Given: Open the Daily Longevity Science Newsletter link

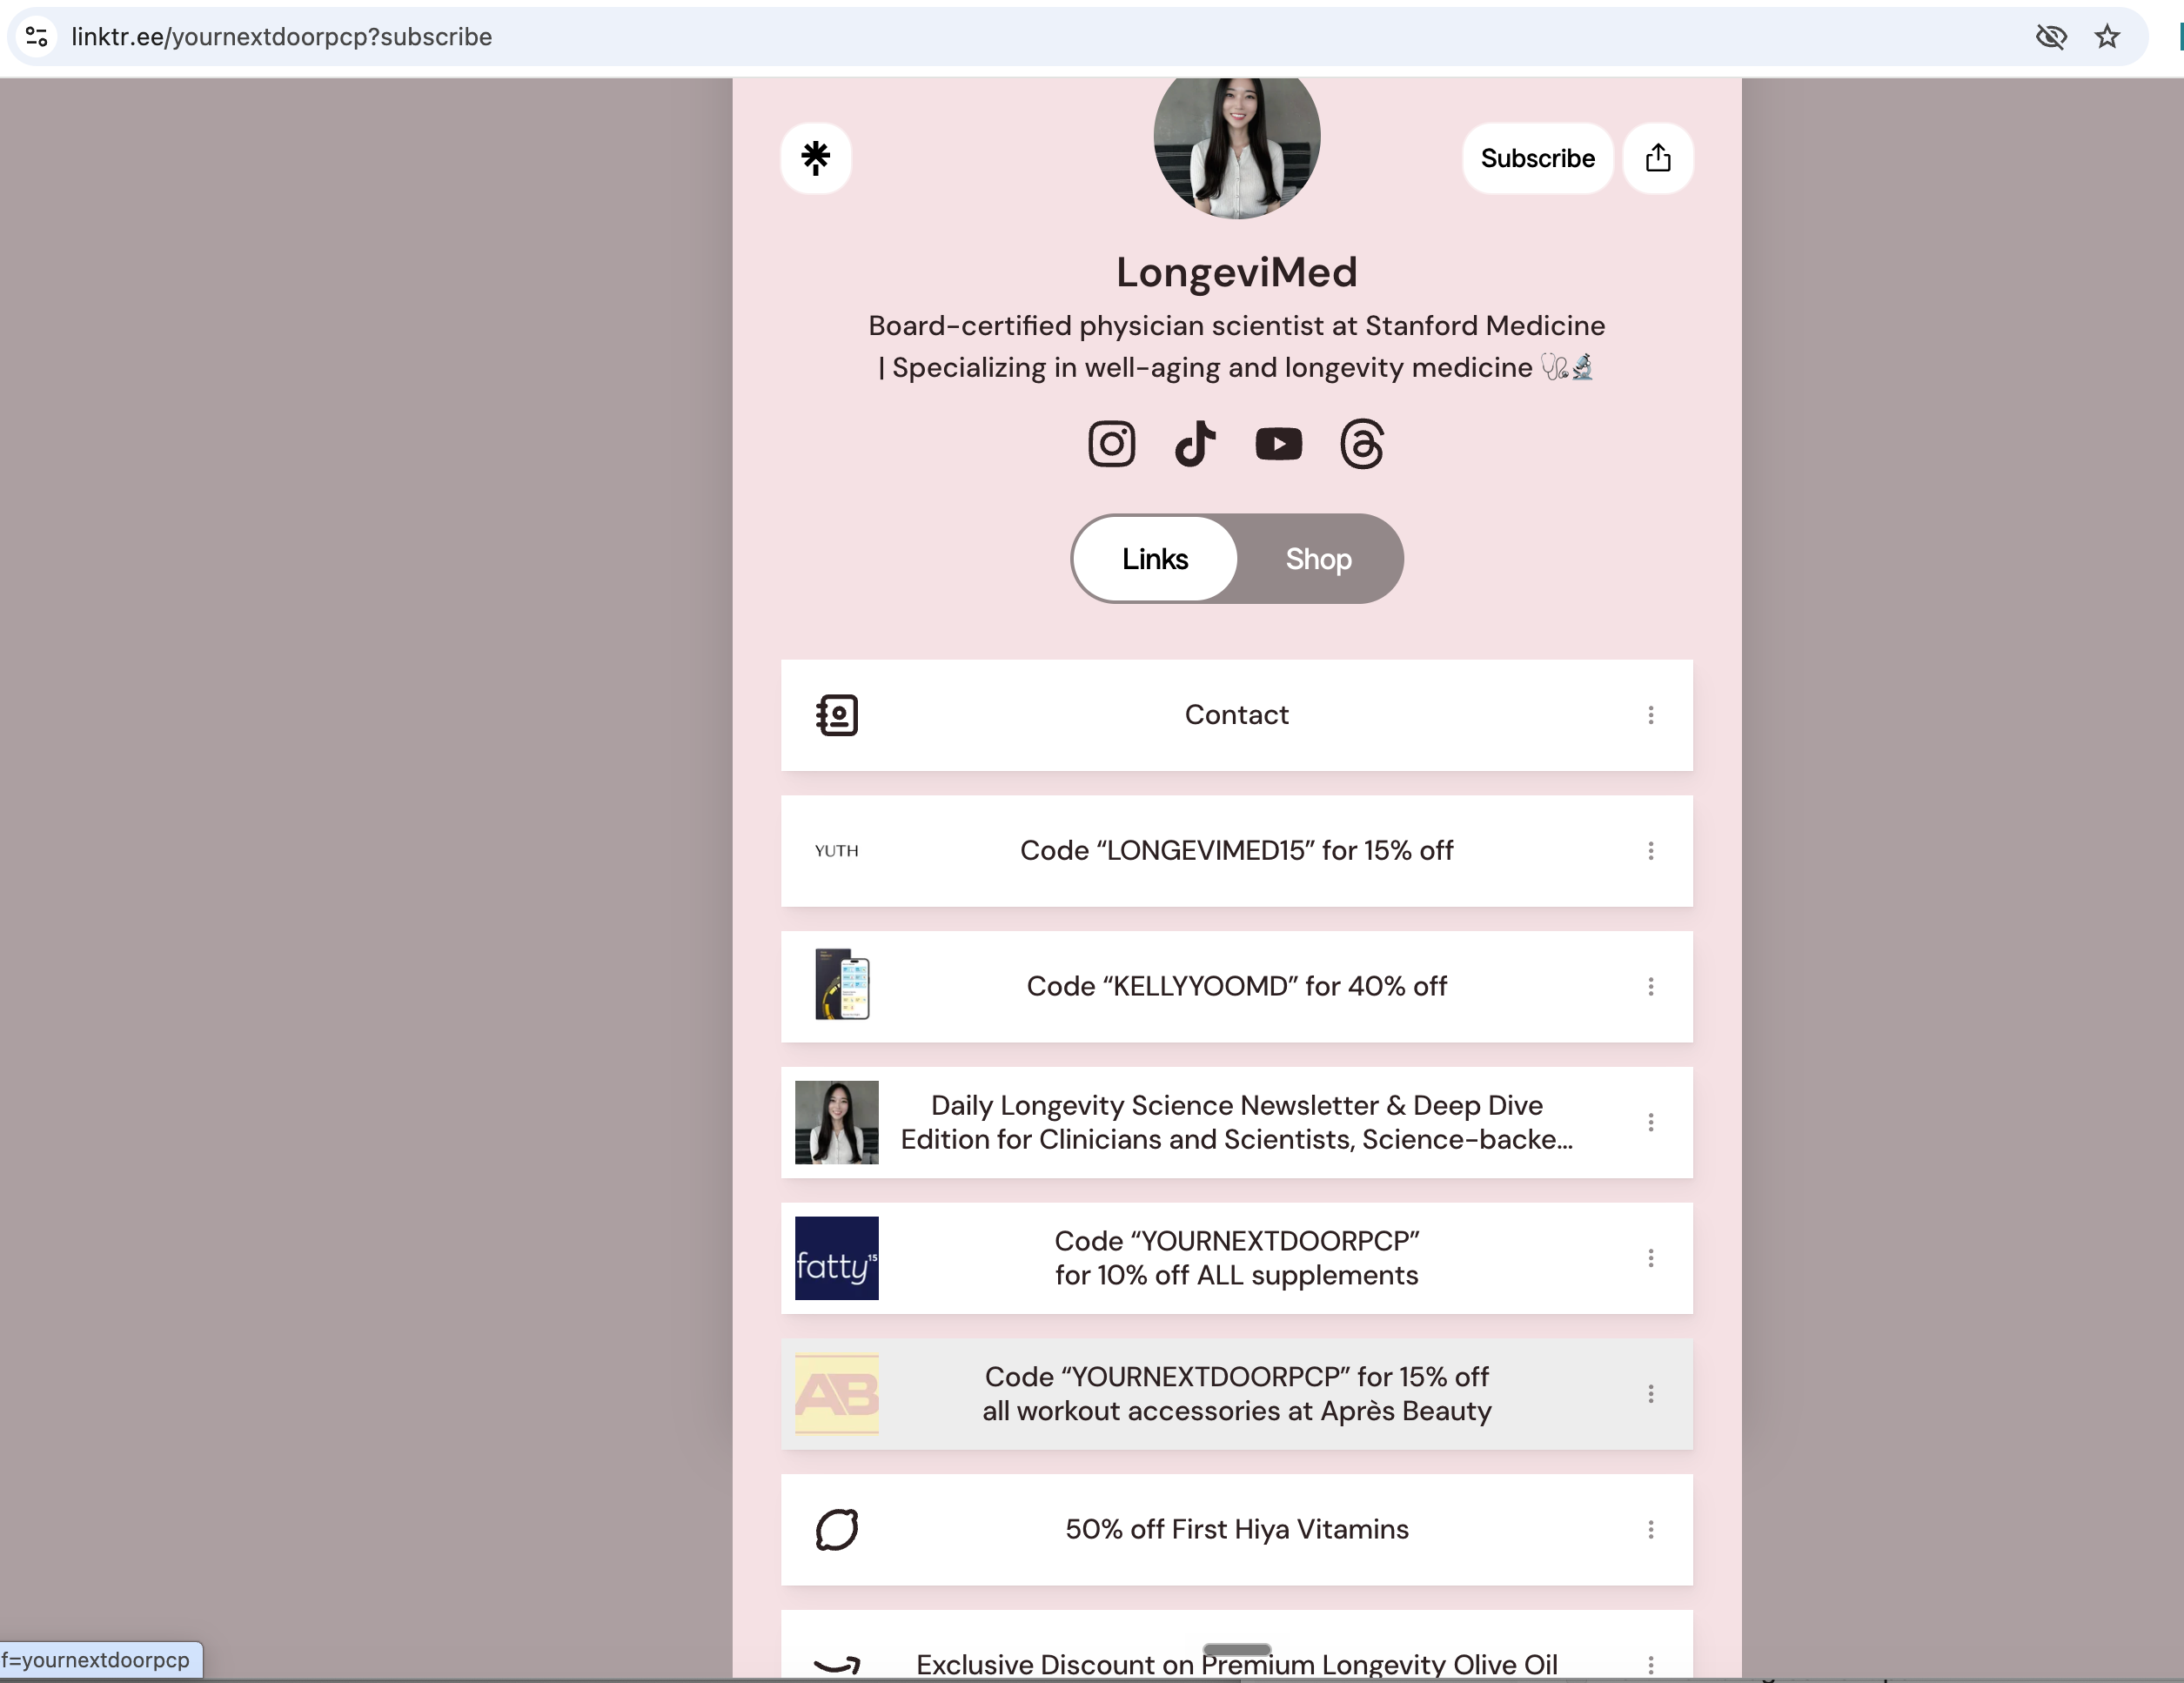Looking at the screenshot, I should [x=1237, y=1123].
